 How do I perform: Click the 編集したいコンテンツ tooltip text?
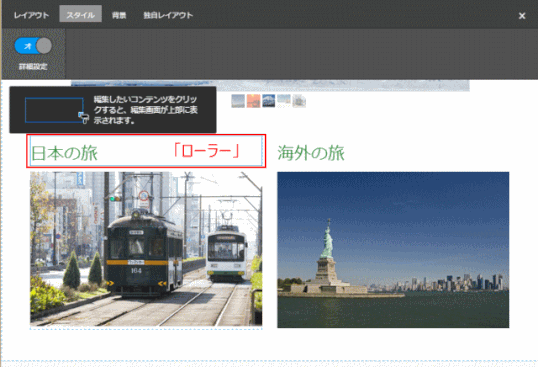point(146,110)
